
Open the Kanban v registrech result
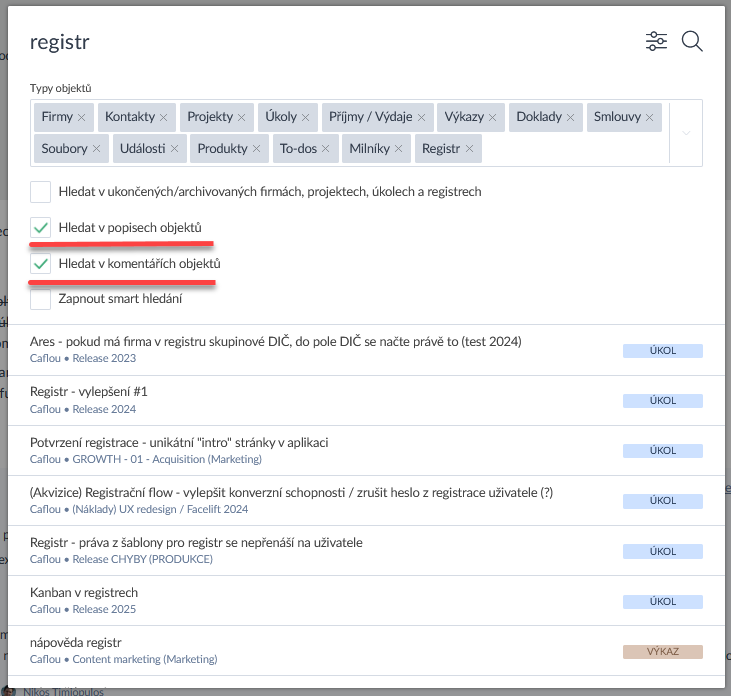click(x=84, y=592)
